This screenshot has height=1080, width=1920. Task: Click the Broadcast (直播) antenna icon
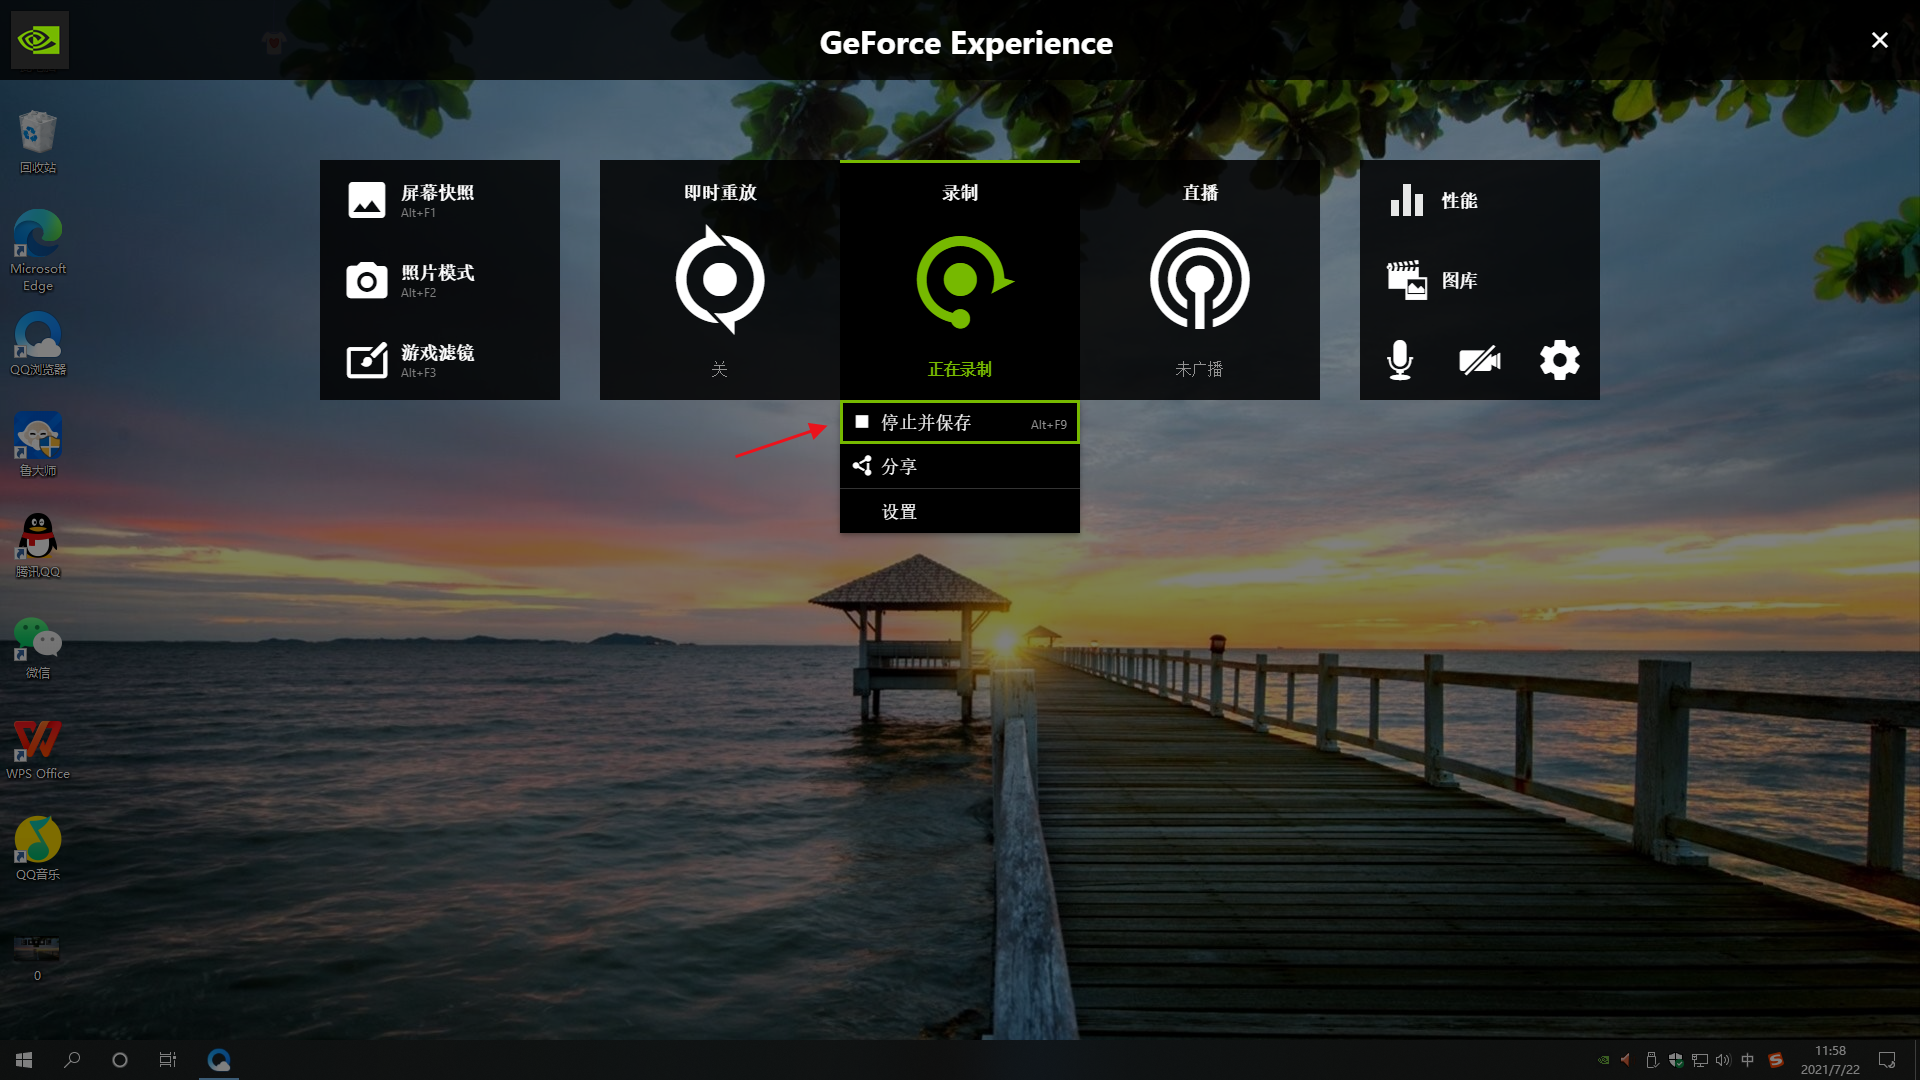point(1199,280)
